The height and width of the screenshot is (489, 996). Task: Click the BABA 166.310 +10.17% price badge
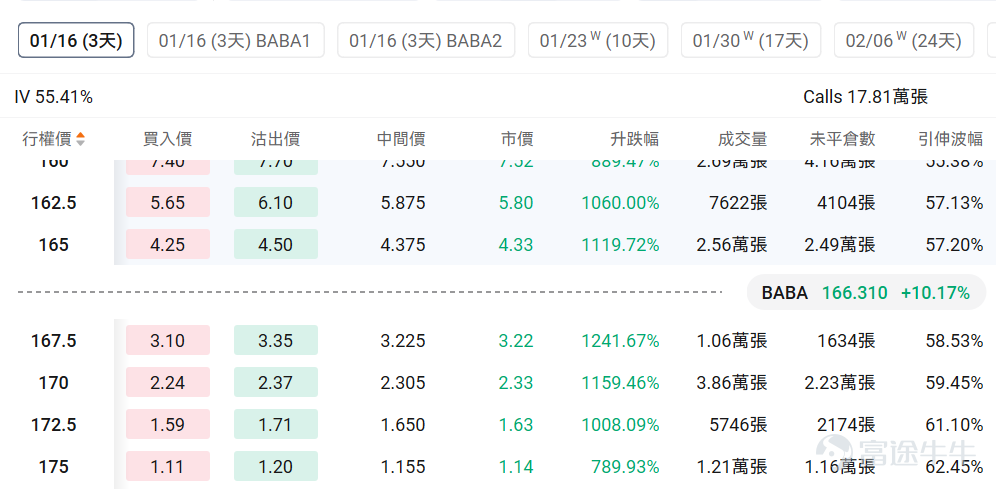click(x=866, y=293)
